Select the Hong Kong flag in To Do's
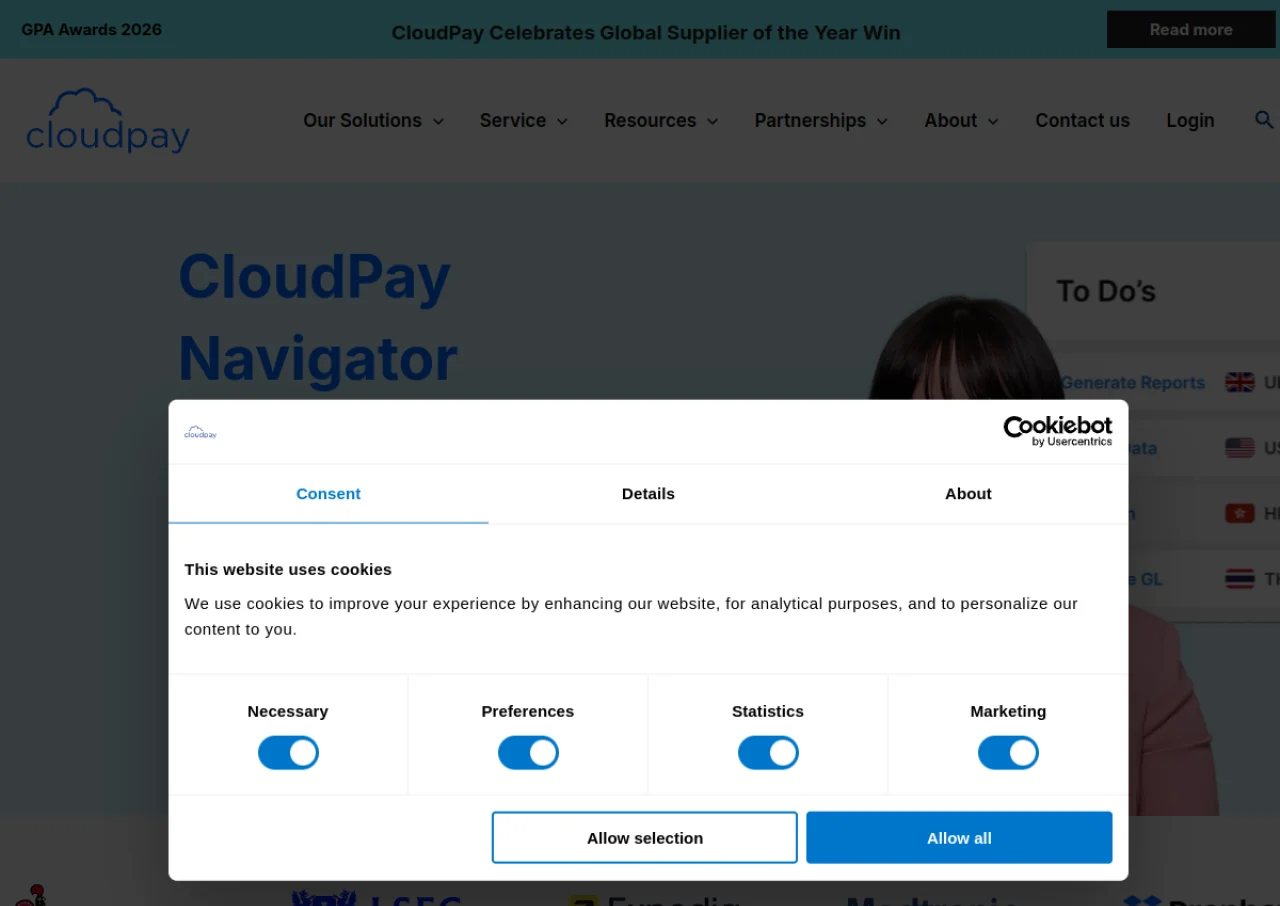The width and height of the screenshot is (1280, 906). (1240, 513)
